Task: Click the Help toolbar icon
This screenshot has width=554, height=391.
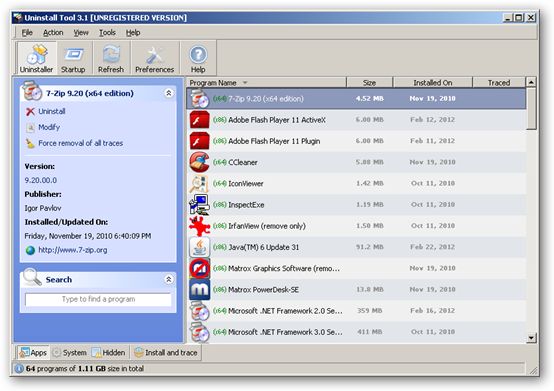Action: click(x=198, y=58)
